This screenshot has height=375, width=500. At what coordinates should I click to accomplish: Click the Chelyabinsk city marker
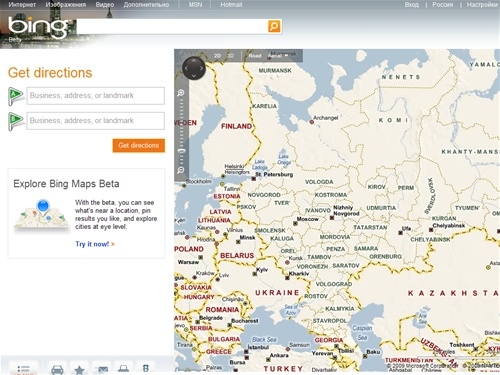[x=431, y=230]
